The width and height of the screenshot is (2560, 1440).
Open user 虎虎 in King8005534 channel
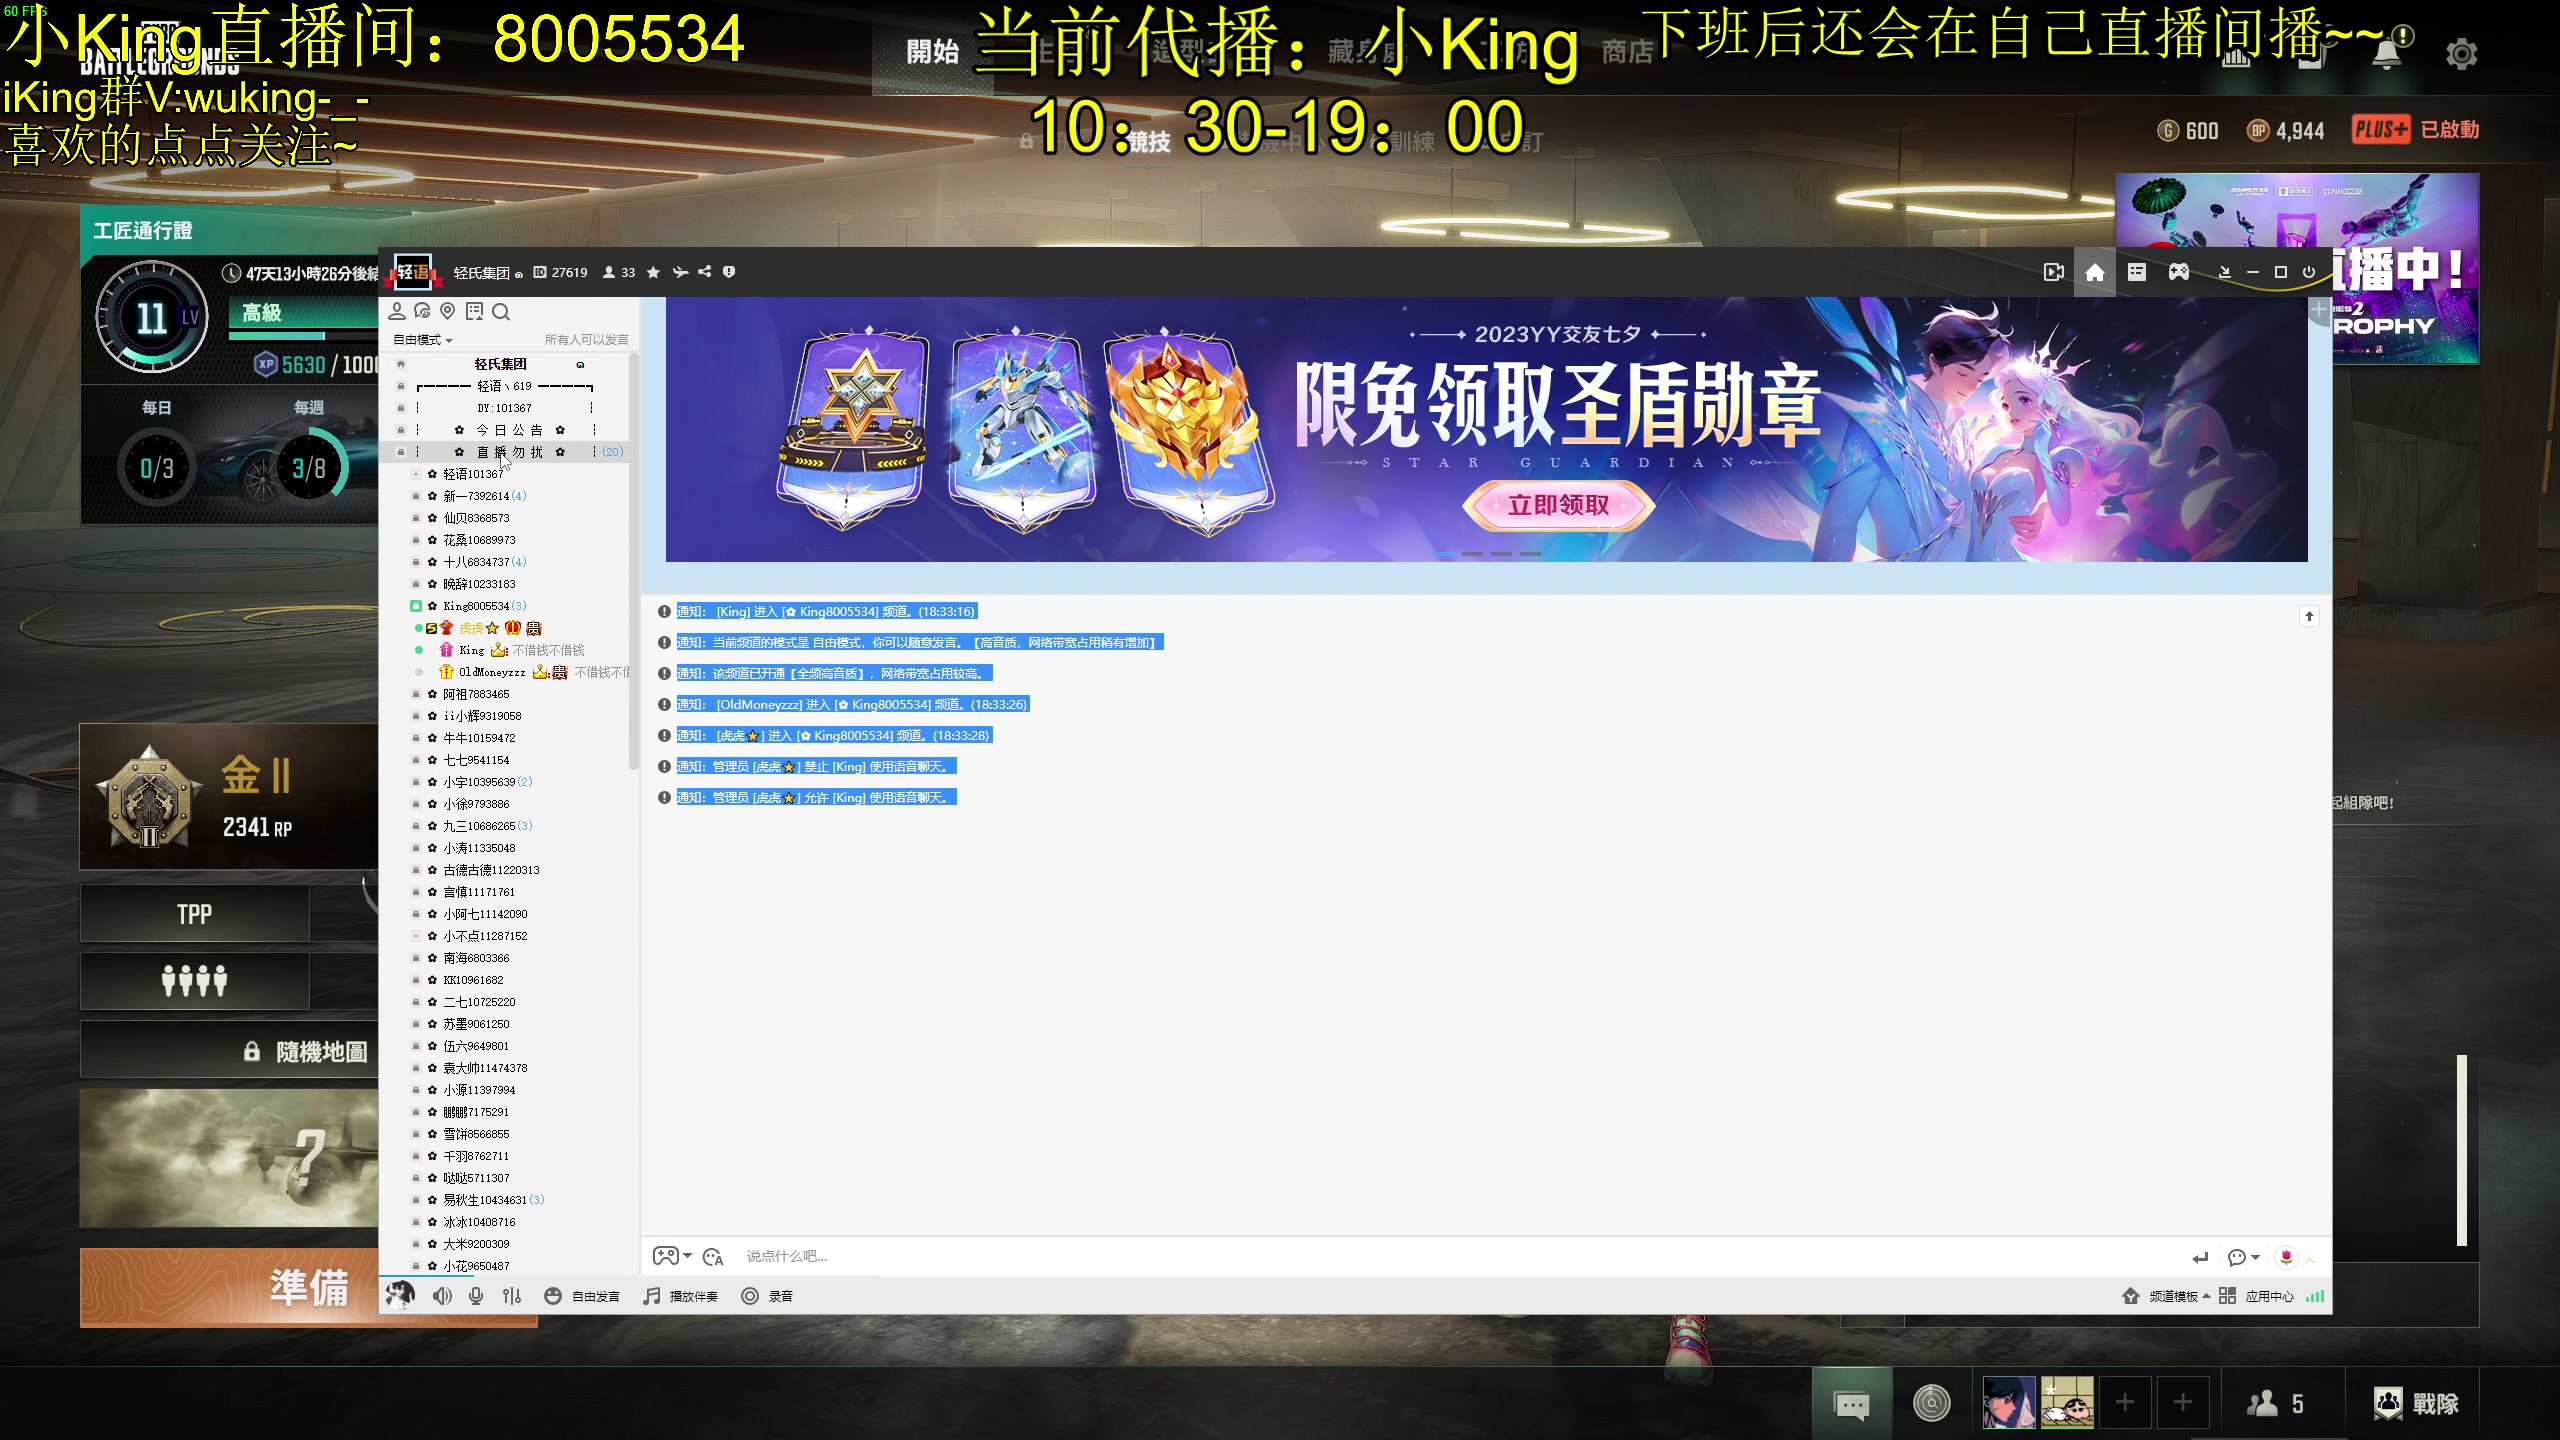(480, 628)
